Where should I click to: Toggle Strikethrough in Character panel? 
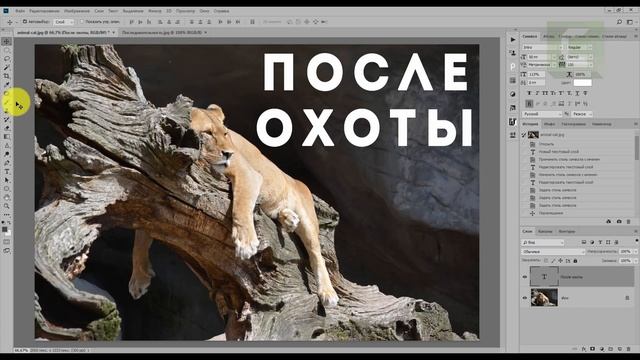tap(585, 93)
